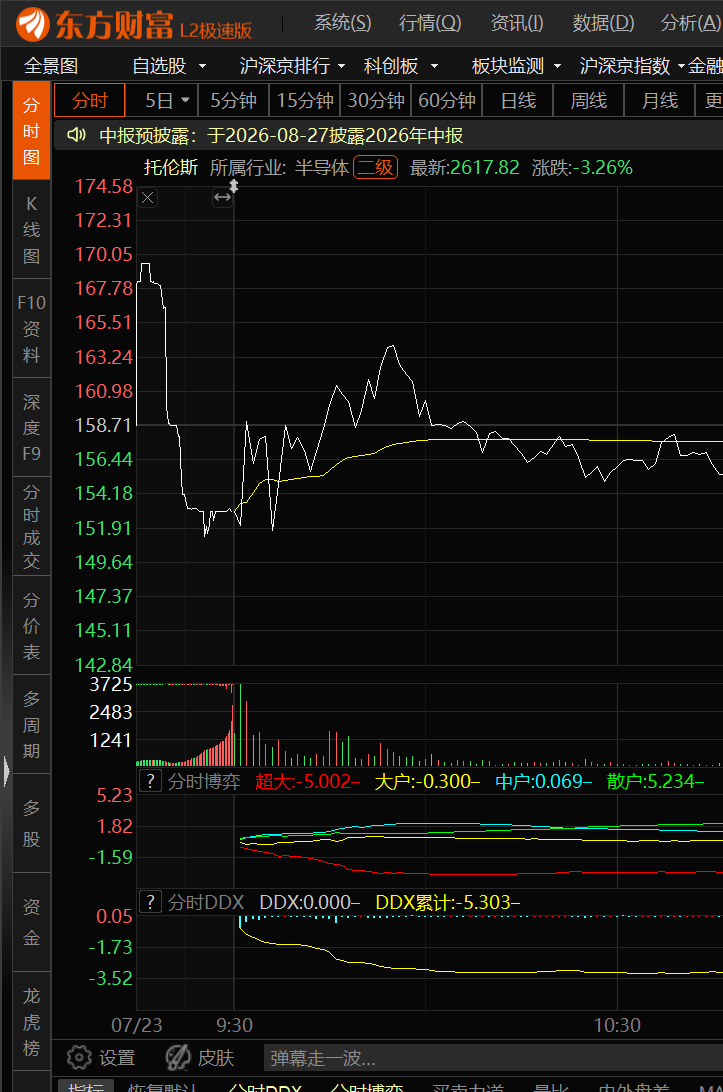This screenshot has height=1092, width=723.
Task: Switch to the 月线 chart tab
Action: pos(660,101)
